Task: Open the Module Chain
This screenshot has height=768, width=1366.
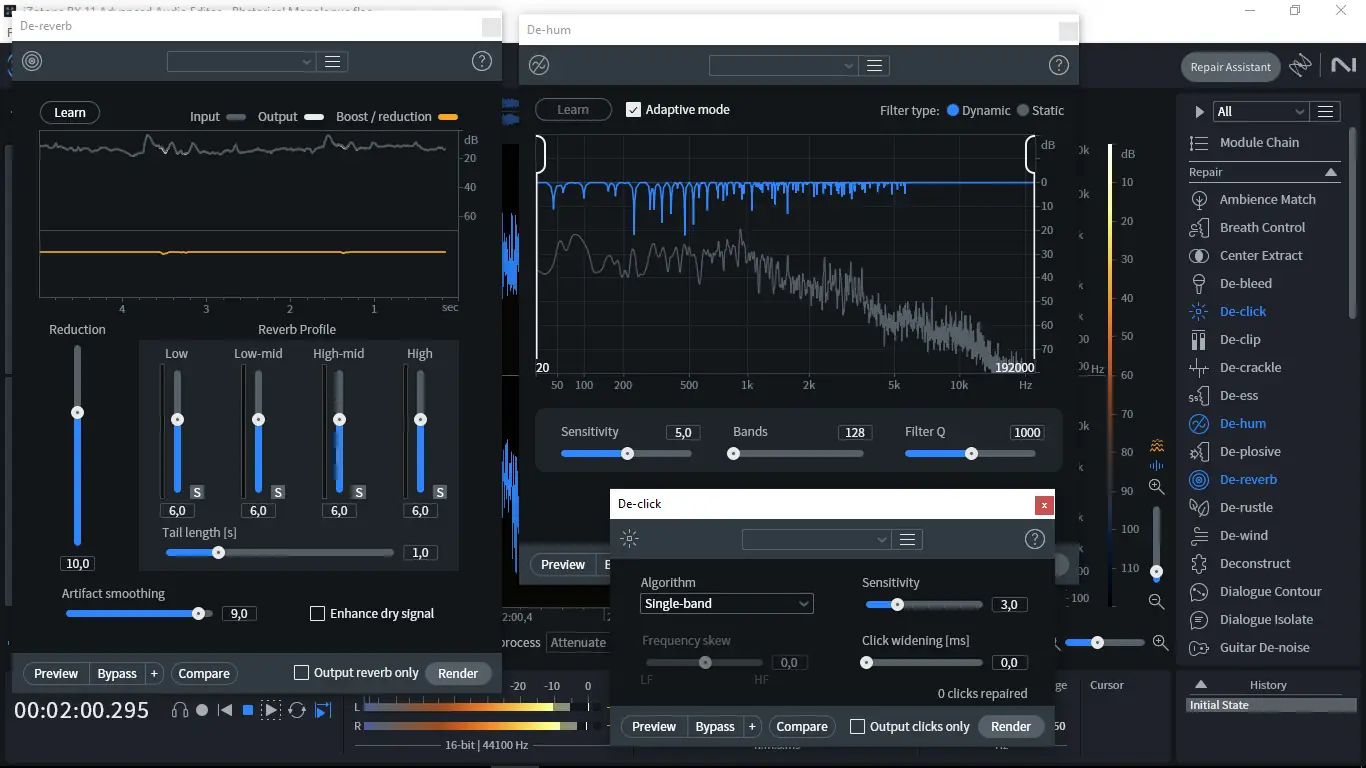Action: pyautogui.click(x=1245, y=143)
